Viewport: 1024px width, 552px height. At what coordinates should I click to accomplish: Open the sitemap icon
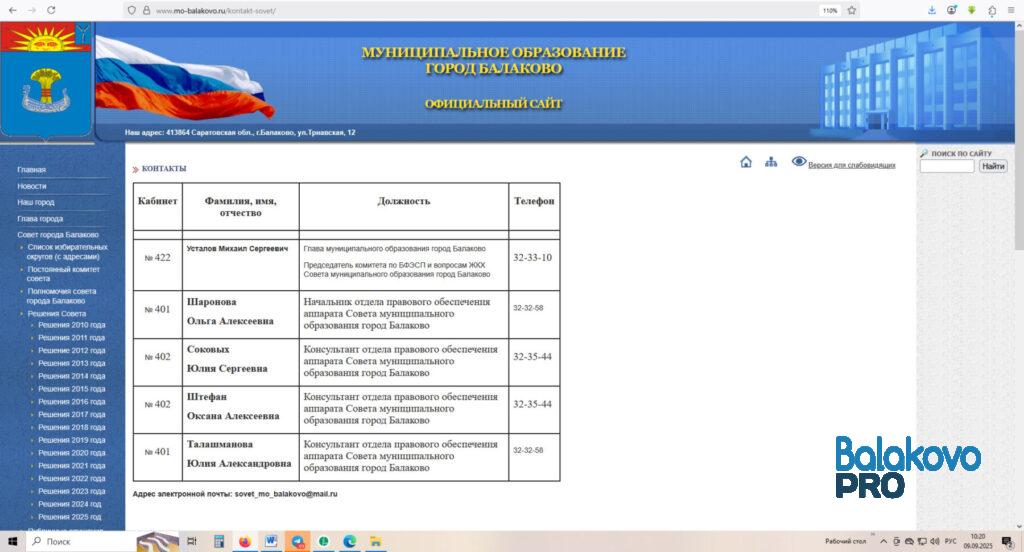(771, 162)
